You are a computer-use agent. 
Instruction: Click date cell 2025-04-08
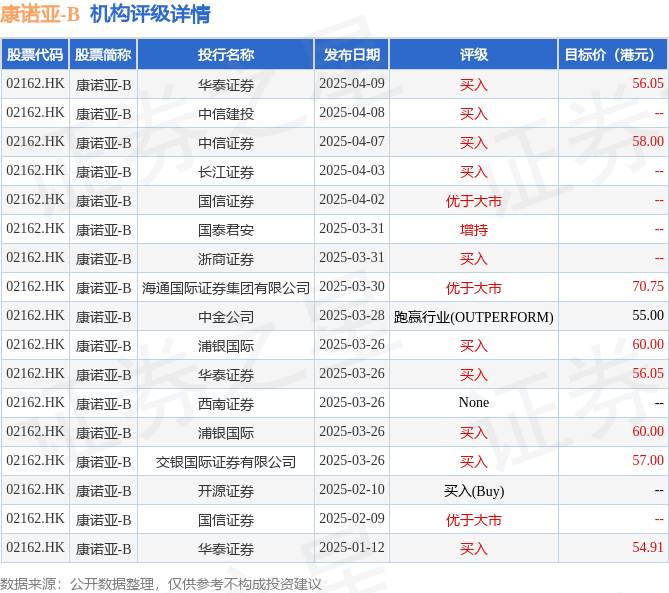pos(352,113)
